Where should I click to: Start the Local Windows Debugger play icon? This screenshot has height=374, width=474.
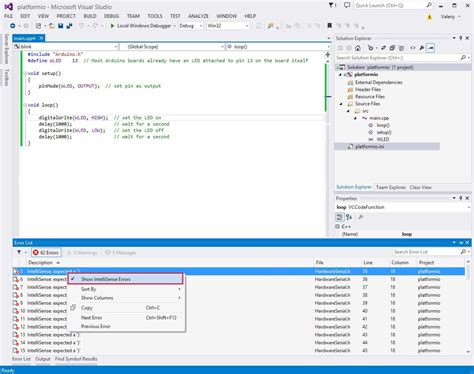tap(112, 26)
